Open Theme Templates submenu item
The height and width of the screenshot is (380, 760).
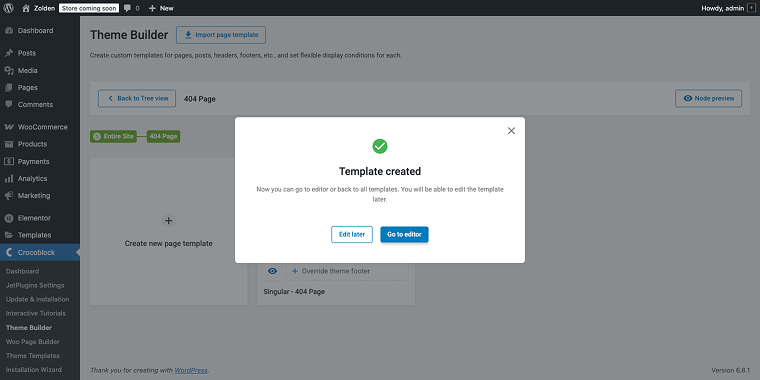[x=32, y=356]
